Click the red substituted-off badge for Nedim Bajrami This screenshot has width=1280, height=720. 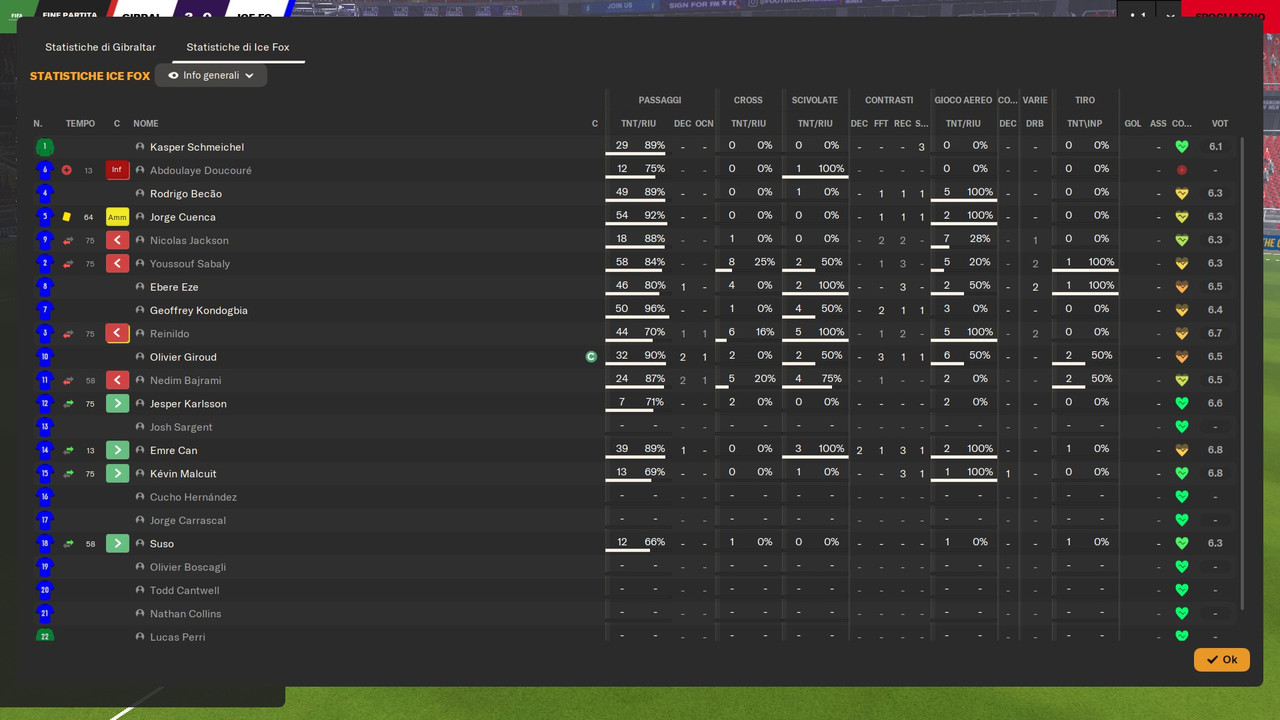pos(117,380)
